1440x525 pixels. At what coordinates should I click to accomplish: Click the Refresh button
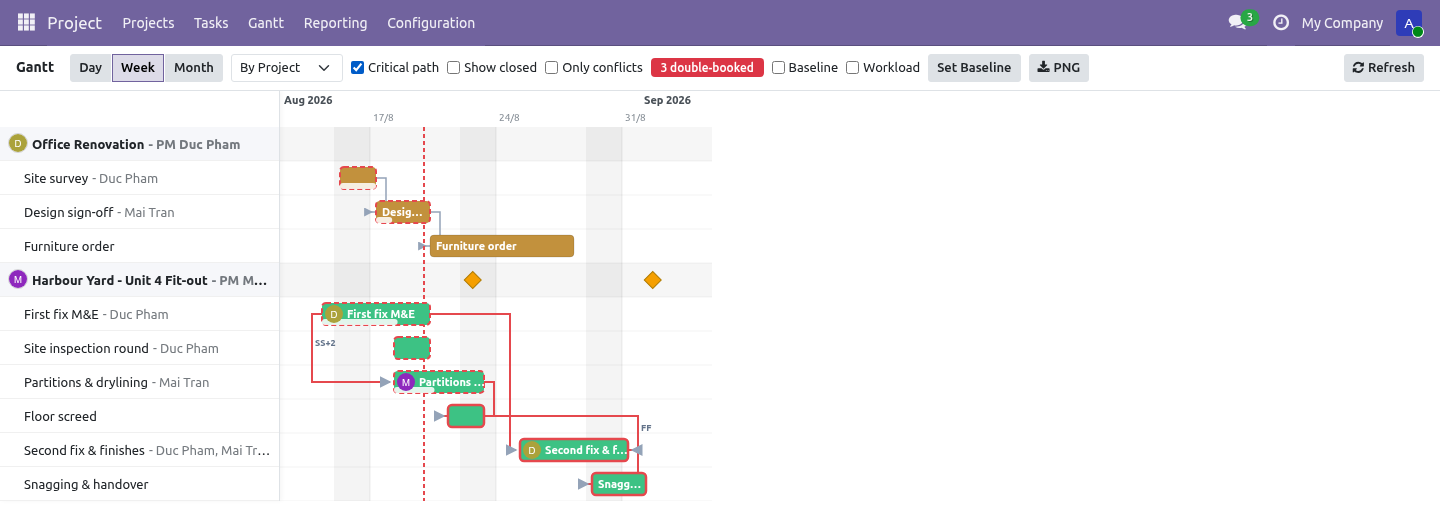(1384, 68)
